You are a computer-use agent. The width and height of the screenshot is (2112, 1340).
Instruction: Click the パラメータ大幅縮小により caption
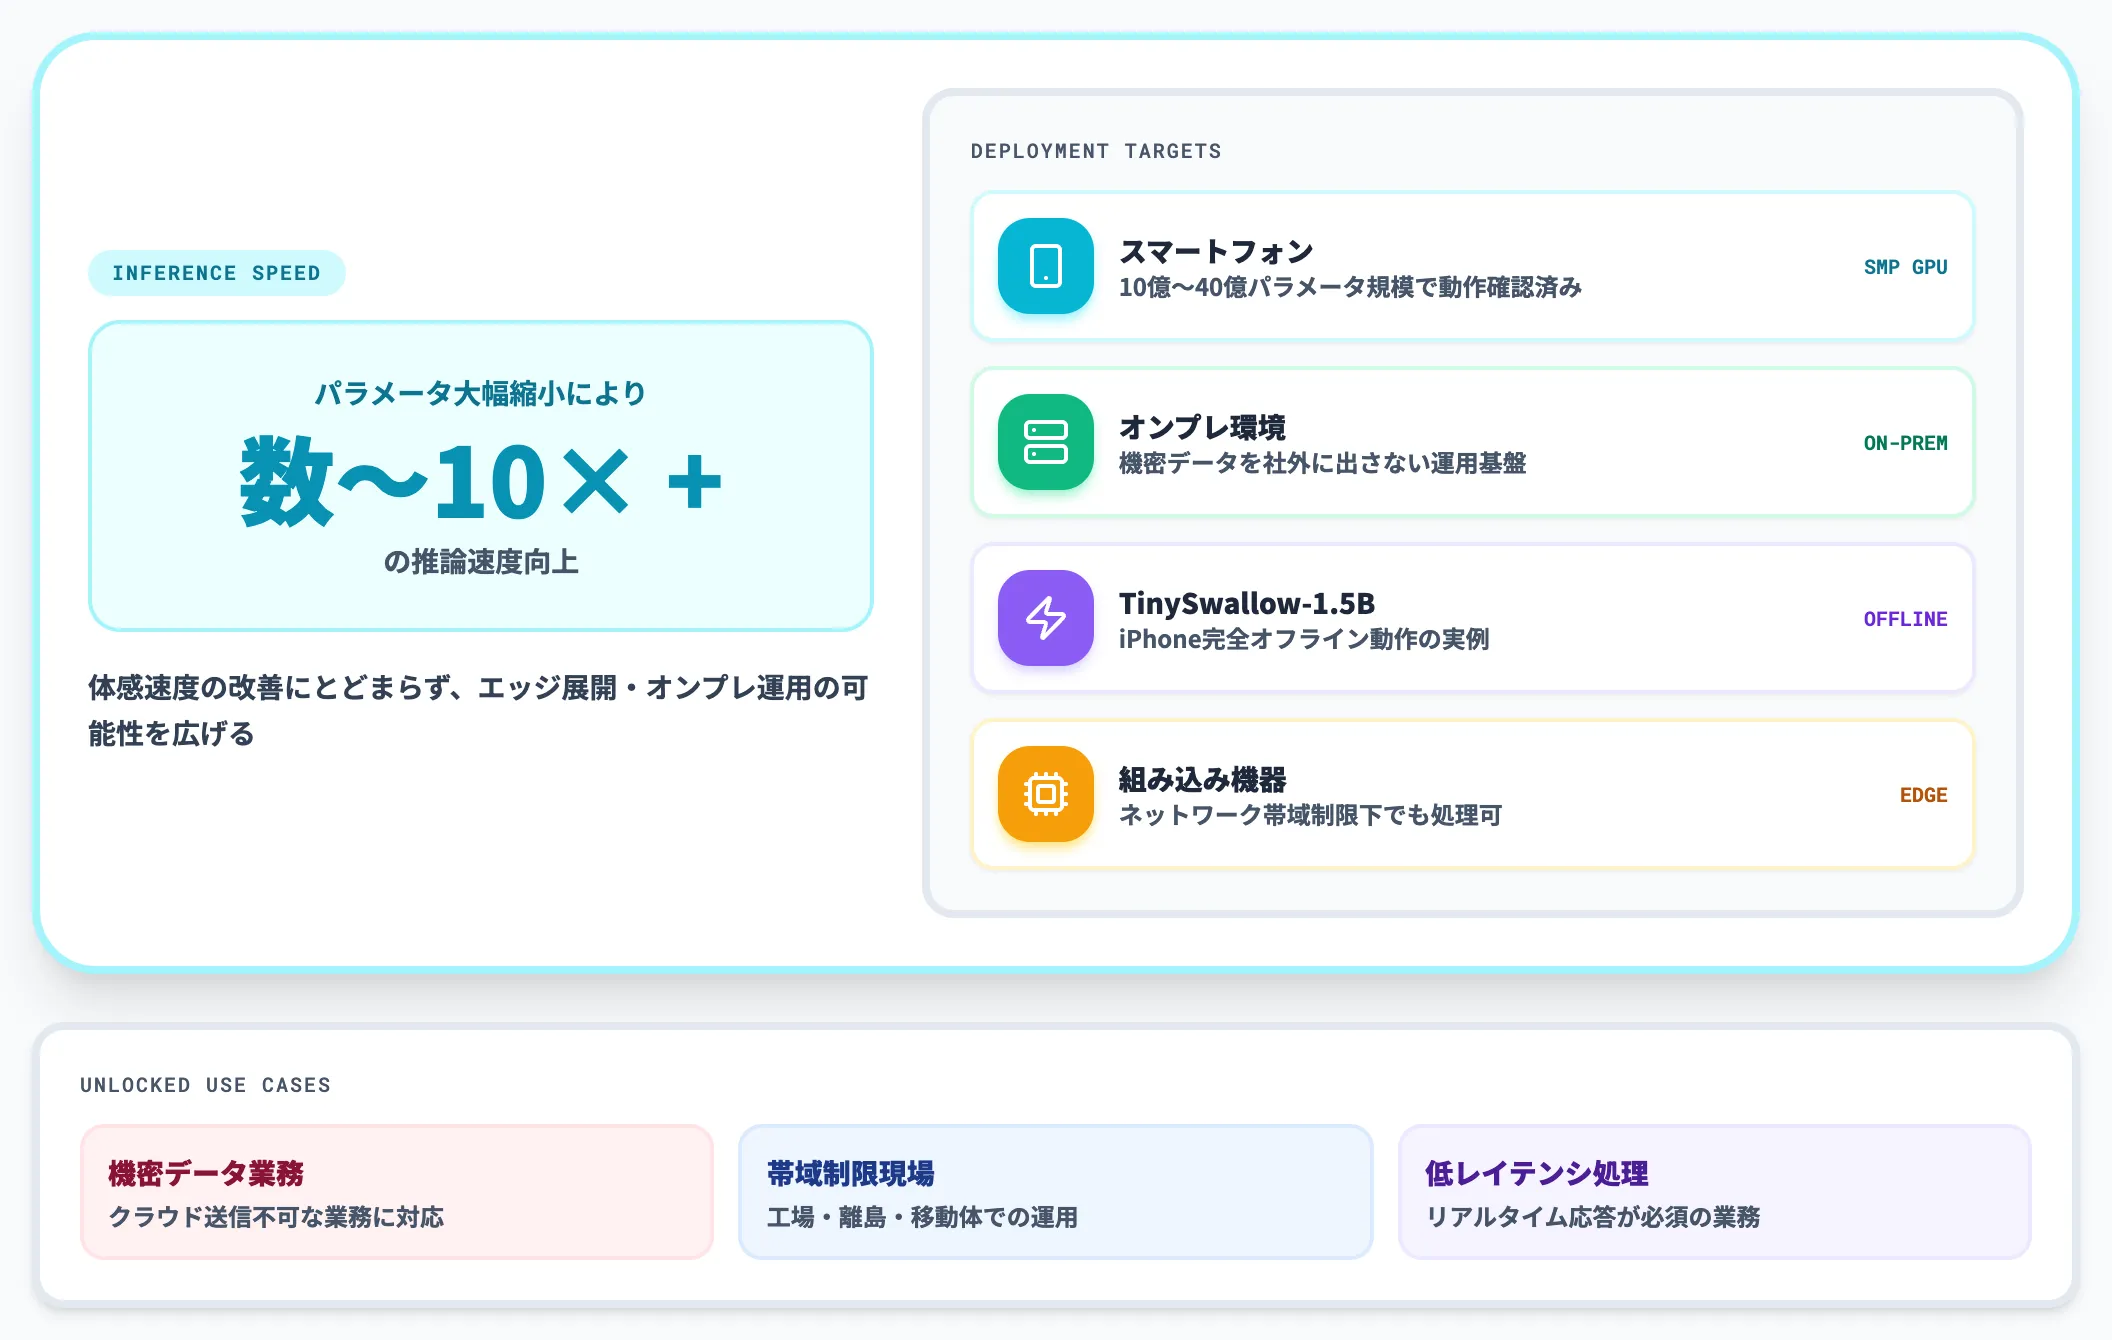tap(481, 394)
